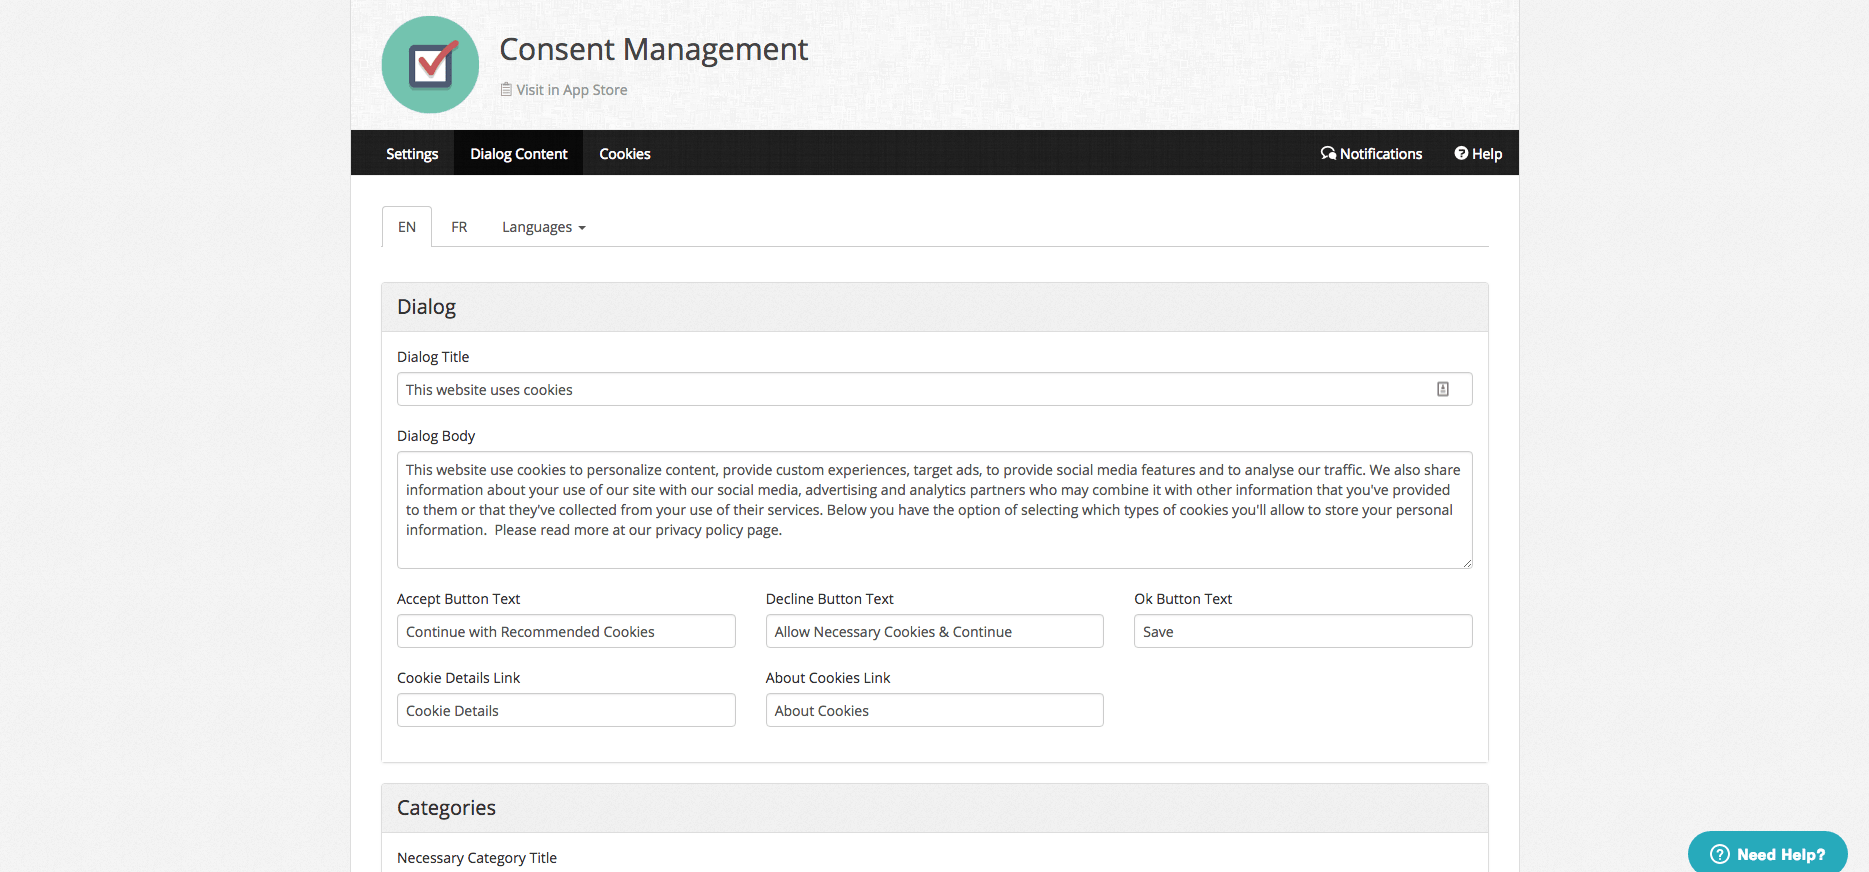The height and width of the screenshot is (872, 1869).
Task: Click the Ok Button Text label
Action: (1183, 599)
